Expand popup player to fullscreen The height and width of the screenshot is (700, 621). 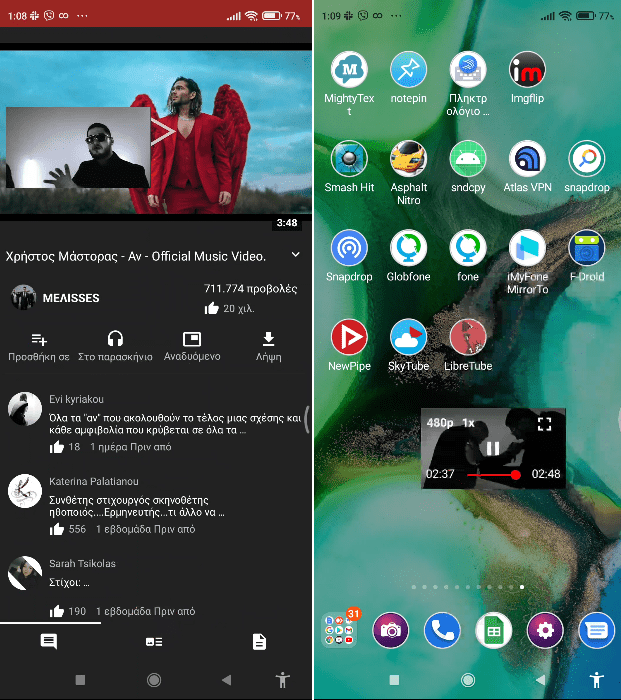pos(544,424)
